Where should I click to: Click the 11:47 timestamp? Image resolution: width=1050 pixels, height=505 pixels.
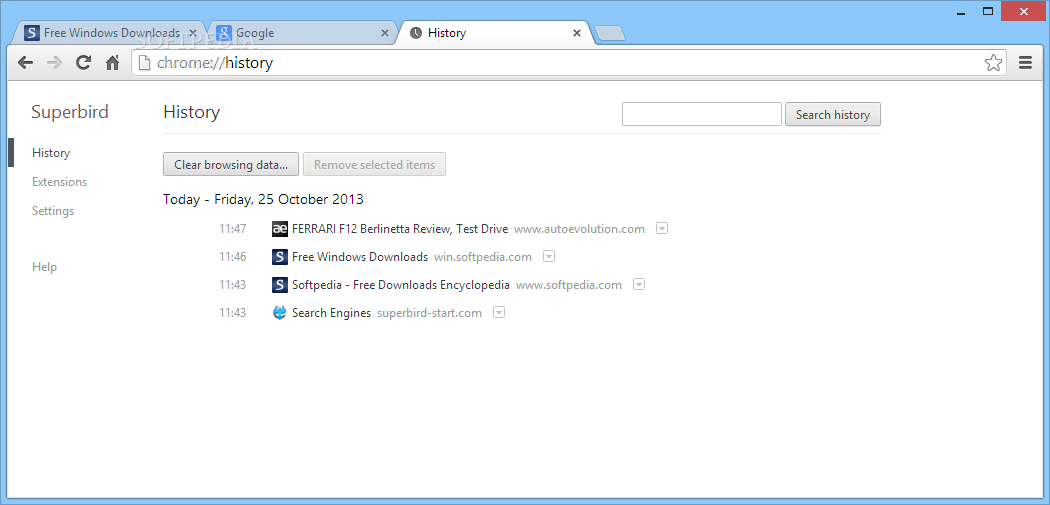click(x=232, y=229)
